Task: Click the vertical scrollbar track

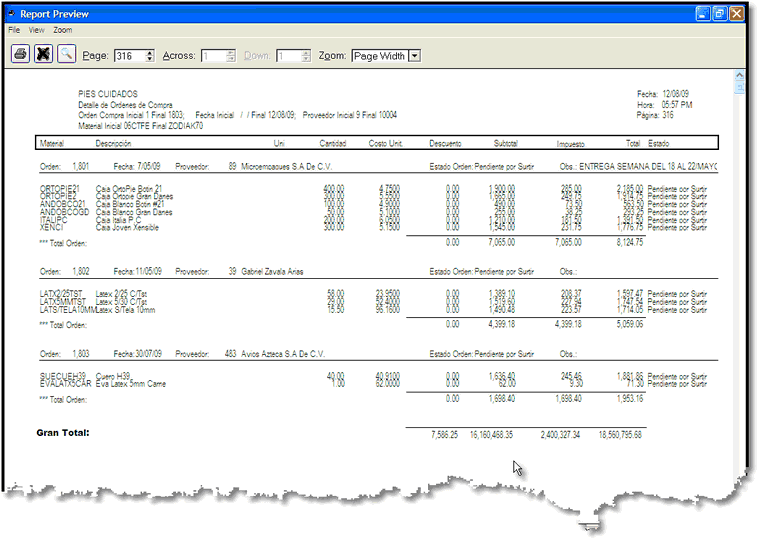Action: tap(740, 300)
